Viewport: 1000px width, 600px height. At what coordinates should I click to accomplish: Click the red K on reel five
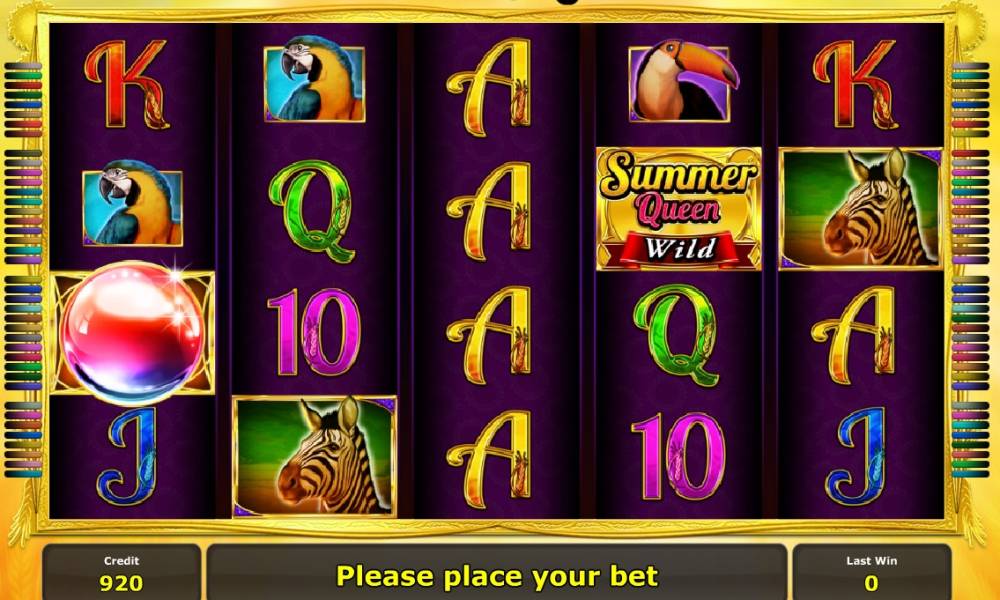pos(856,84)
